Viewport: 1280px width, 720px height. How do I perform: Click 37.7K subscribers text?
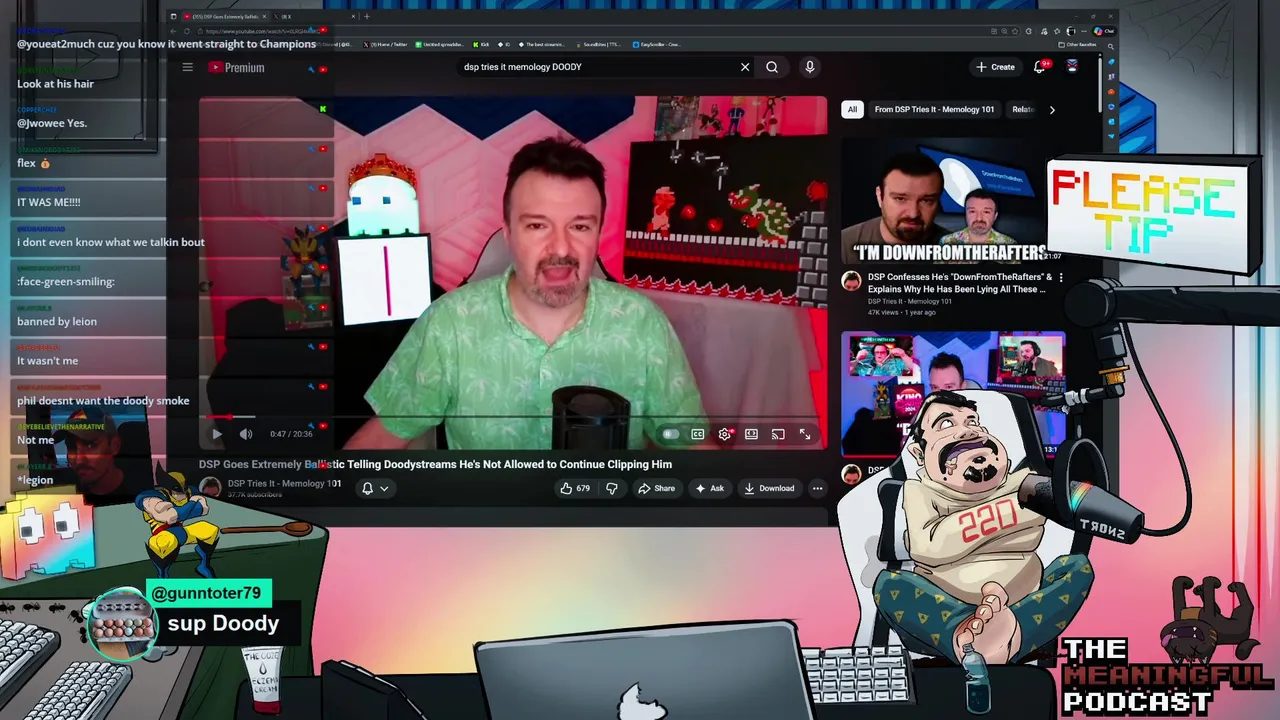pos(255,495)
